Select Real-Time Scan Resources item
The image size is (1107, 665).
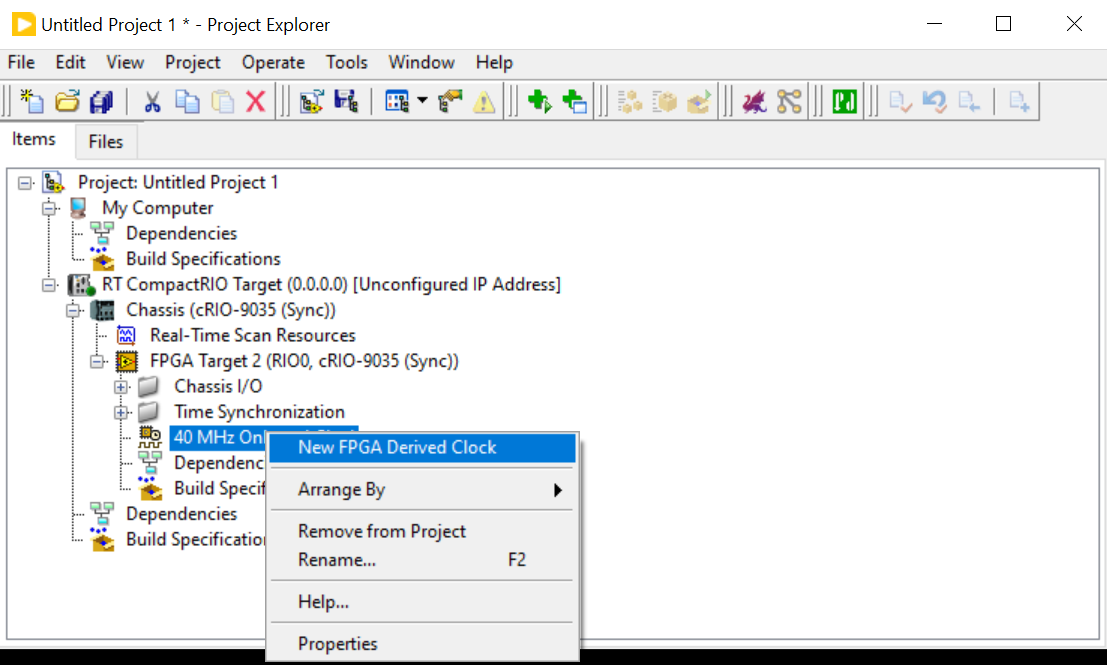pyautogui.click(x=252, y=335)
